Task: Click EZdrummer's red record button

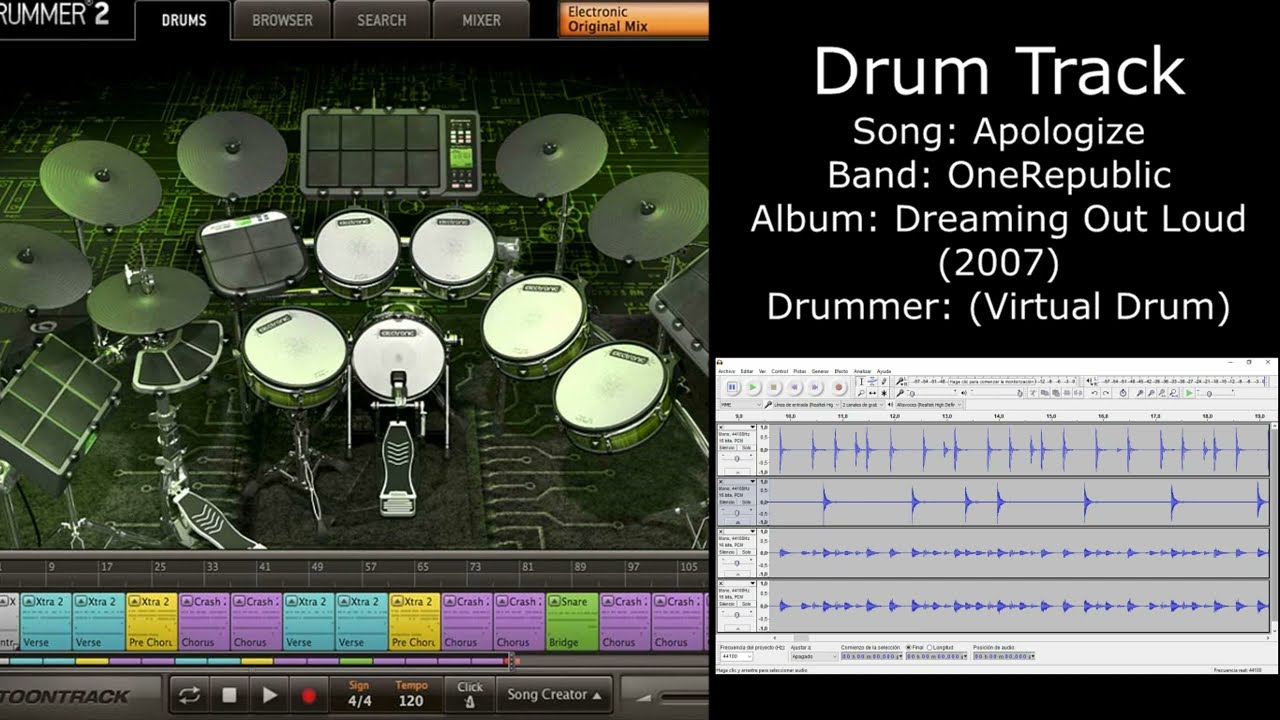Action: point(309,694)
